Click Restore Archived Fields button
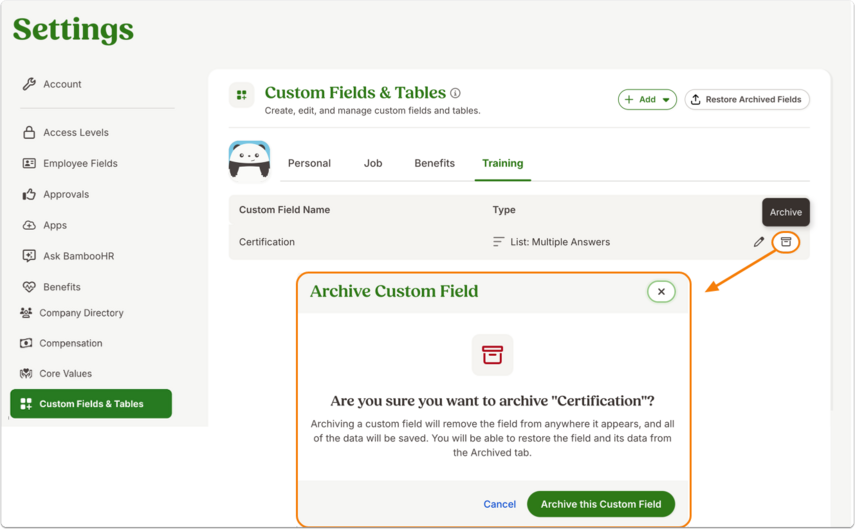 click(x=747, y=100)
